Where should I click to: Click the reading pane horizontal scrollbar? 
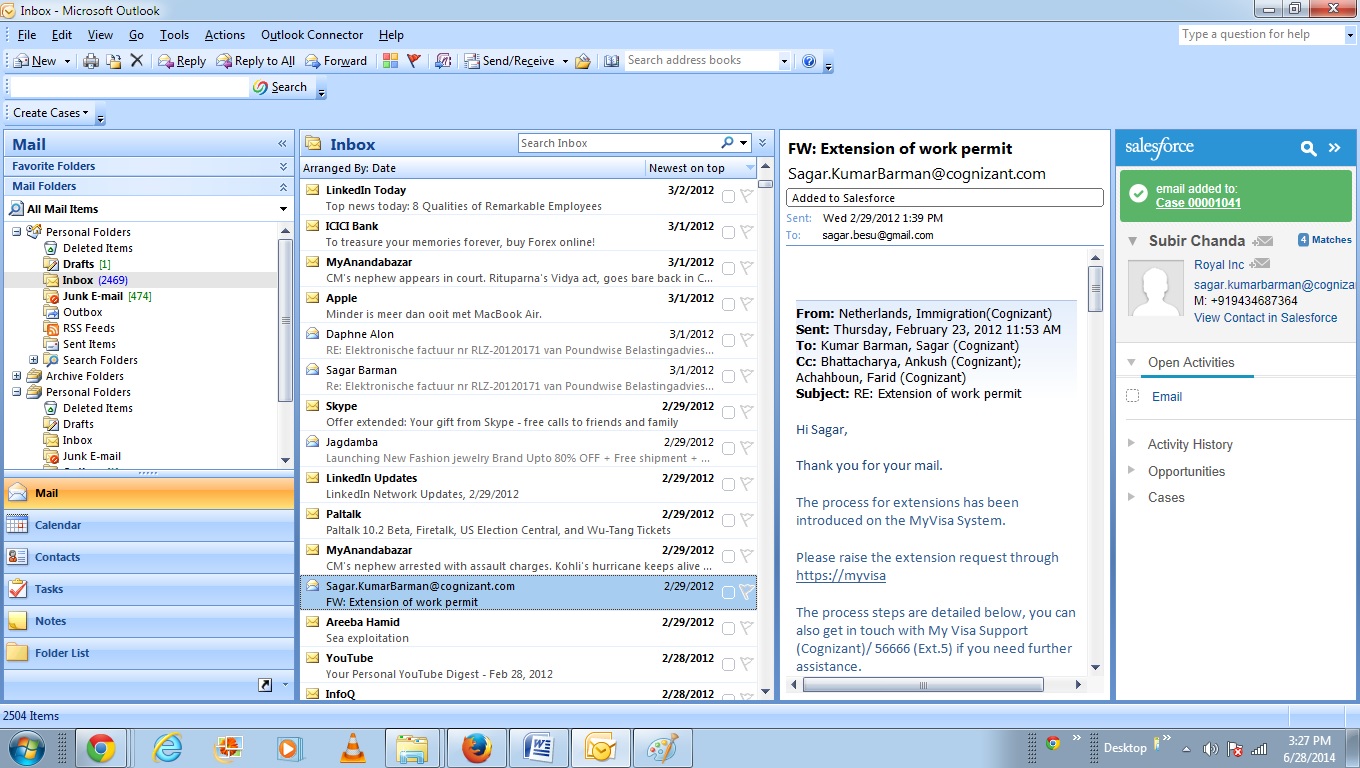922,685
